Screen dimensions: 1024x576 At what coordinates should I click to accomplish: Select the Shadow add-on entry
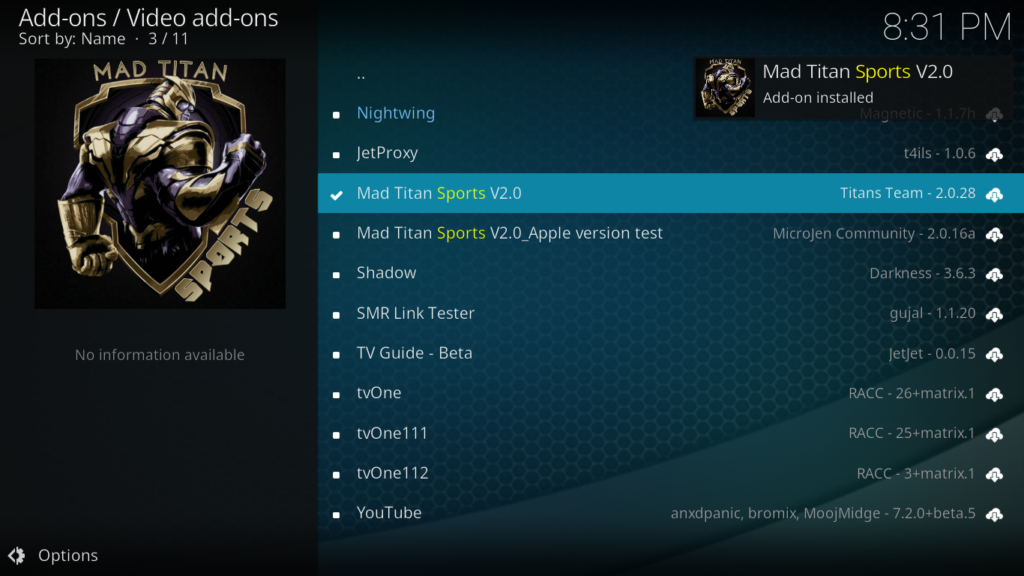pos(671,273)
